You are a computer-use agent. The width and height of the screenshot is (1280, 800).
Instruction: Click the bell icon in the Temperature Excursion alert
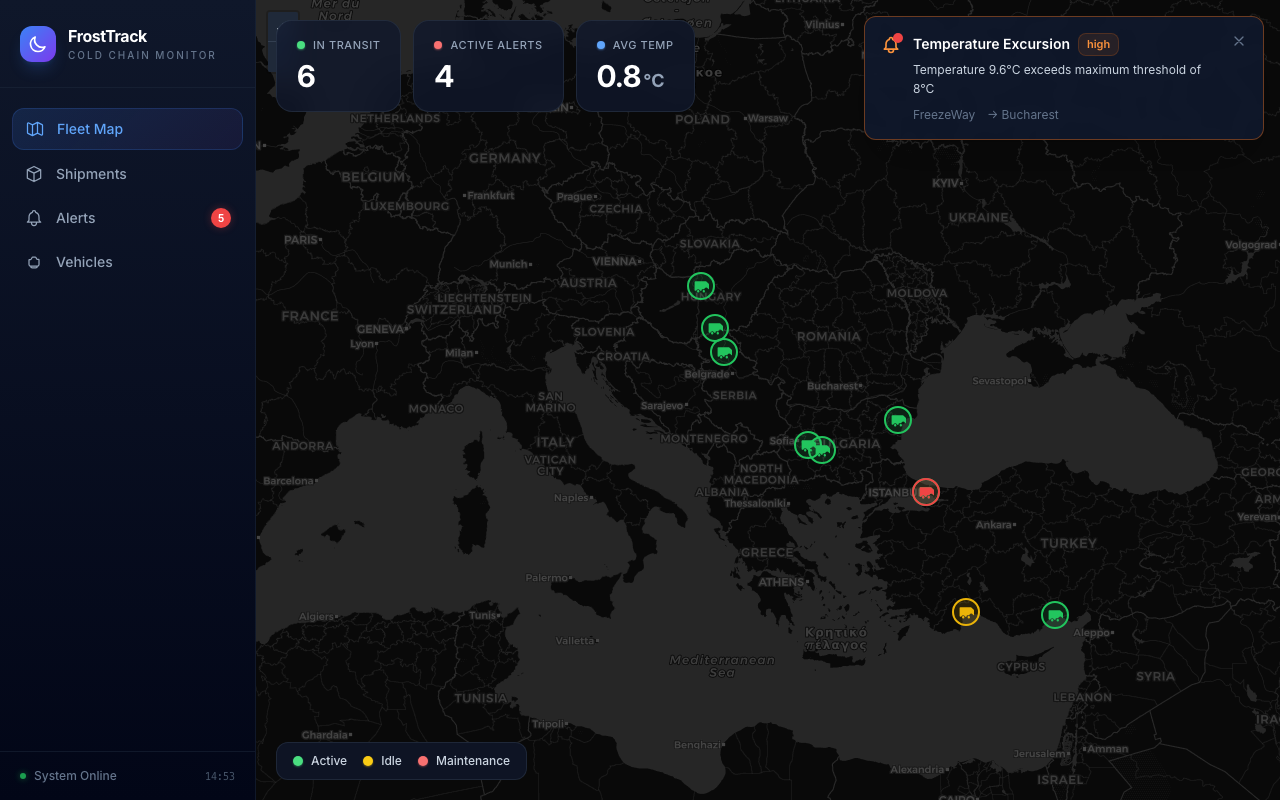pyautogui.click(x=891, y=45)
